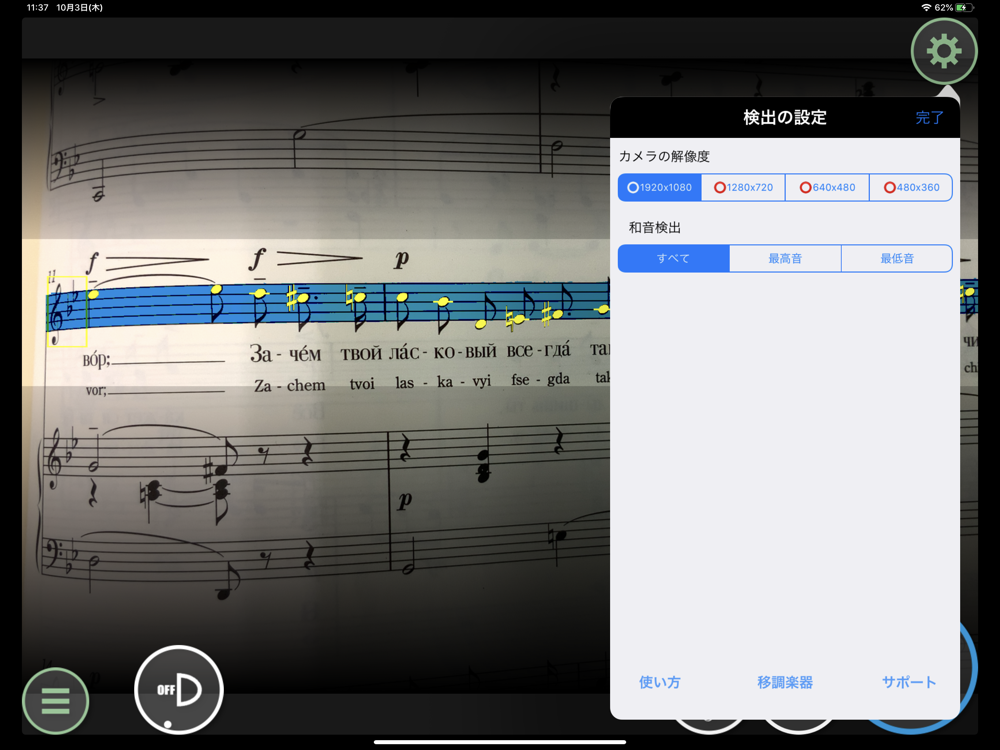Select 1920x1080 camera resolution
Viewport: 1000px width, 750px height.
click(659, 188)
